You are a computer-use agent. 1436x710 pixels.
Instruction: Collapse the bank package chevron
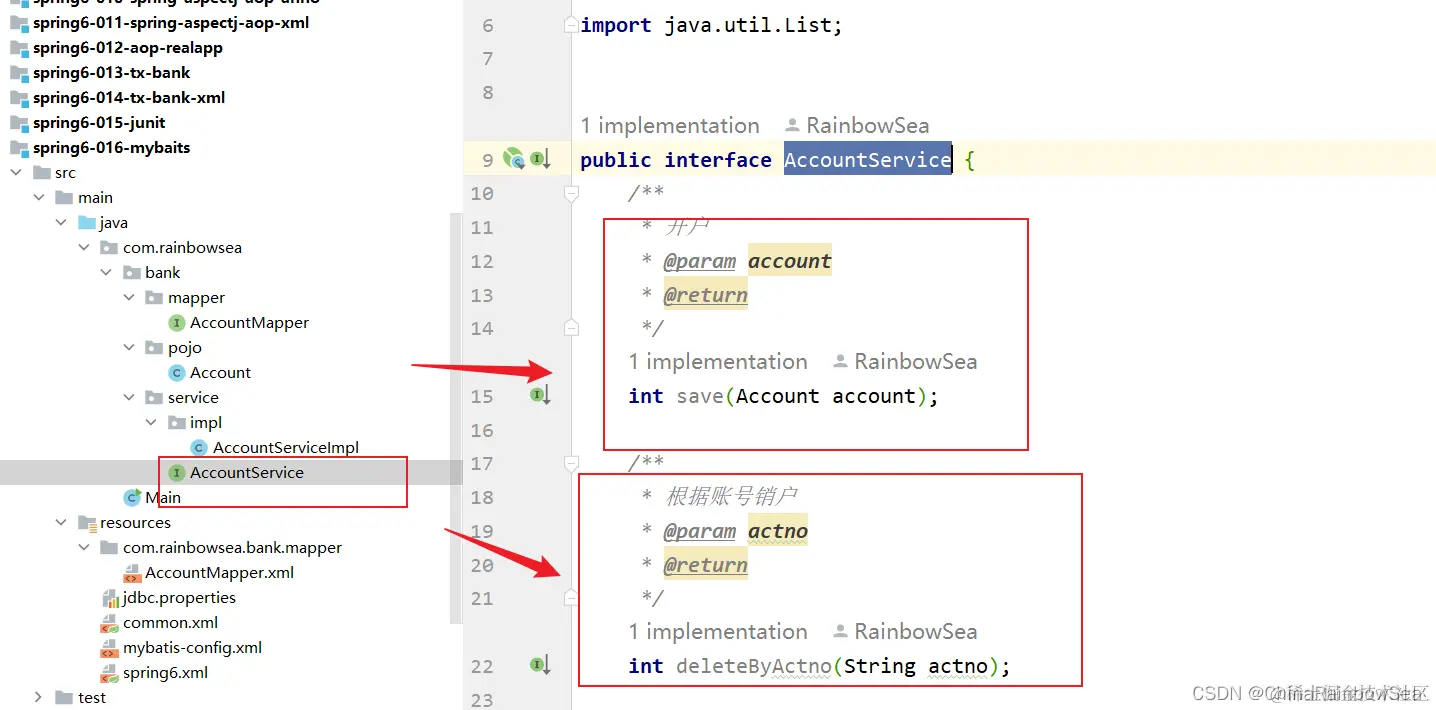click(x=106, y=273)
